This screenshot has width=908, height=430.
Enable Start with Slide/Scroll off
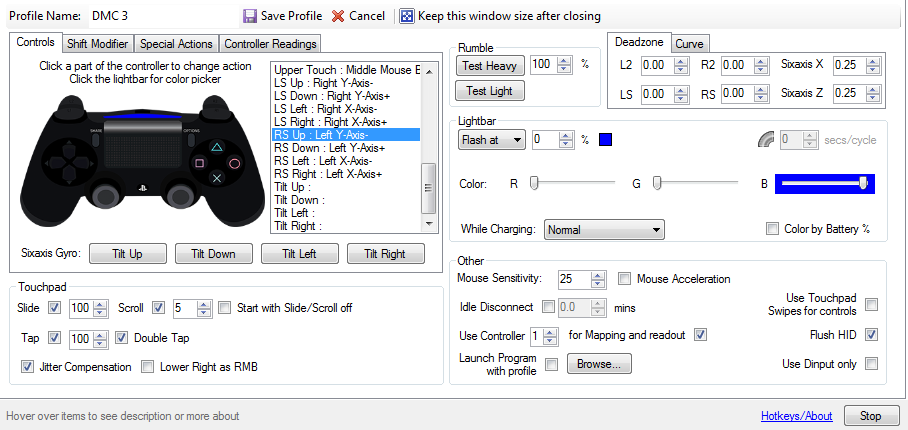coord(225,308)
